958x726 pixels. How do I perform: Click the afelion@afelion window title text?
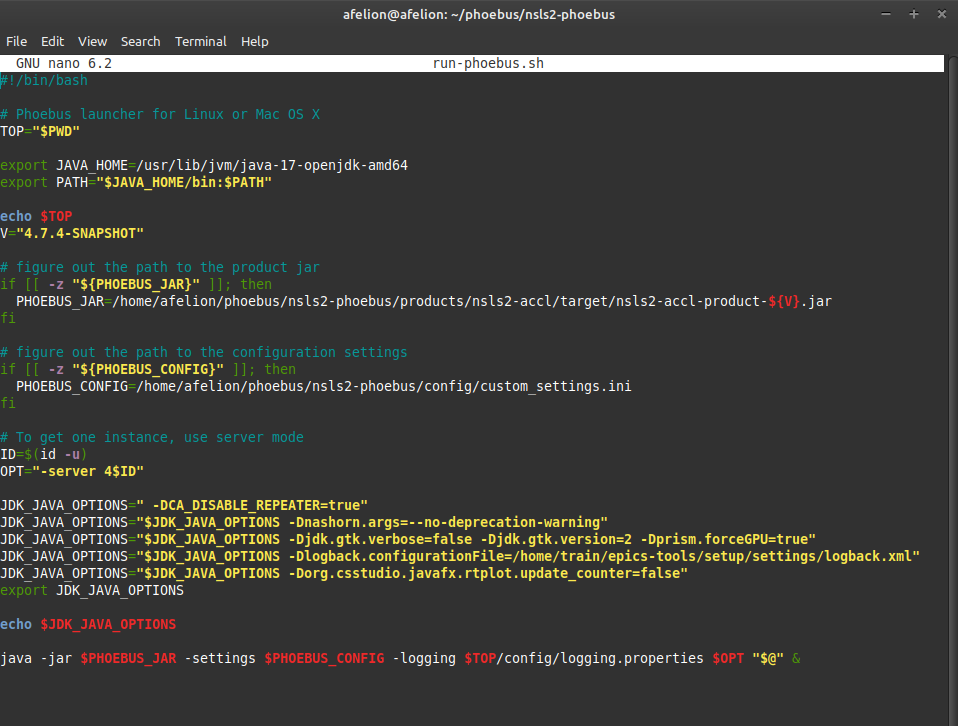(479, 14)
